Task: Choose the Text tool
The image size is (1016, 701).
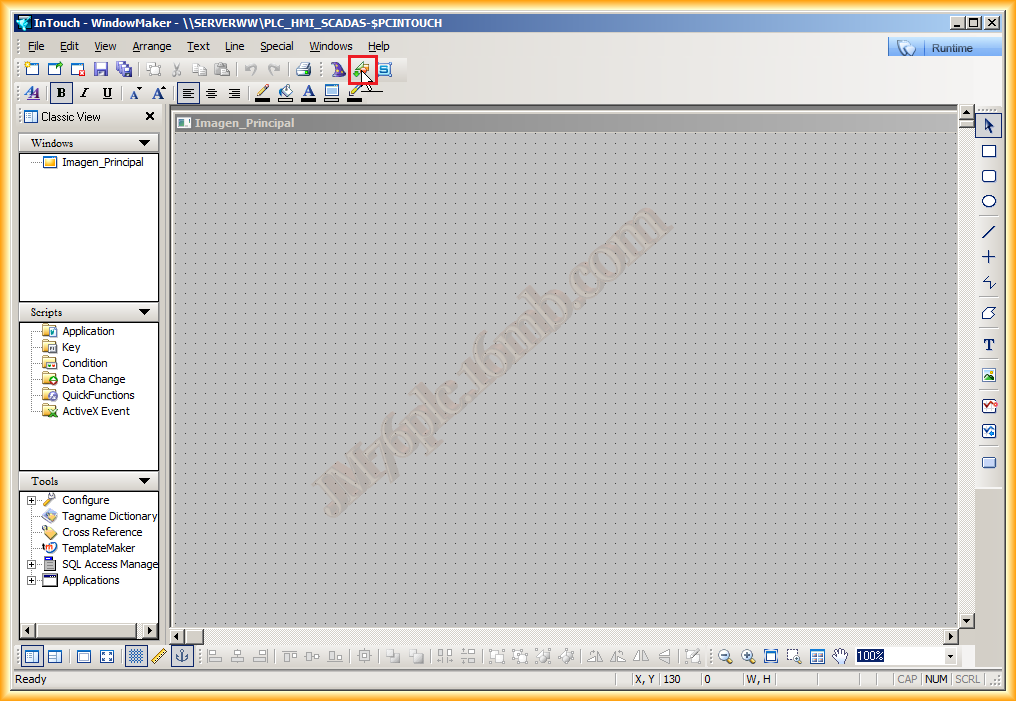Action: click(988, 345)
